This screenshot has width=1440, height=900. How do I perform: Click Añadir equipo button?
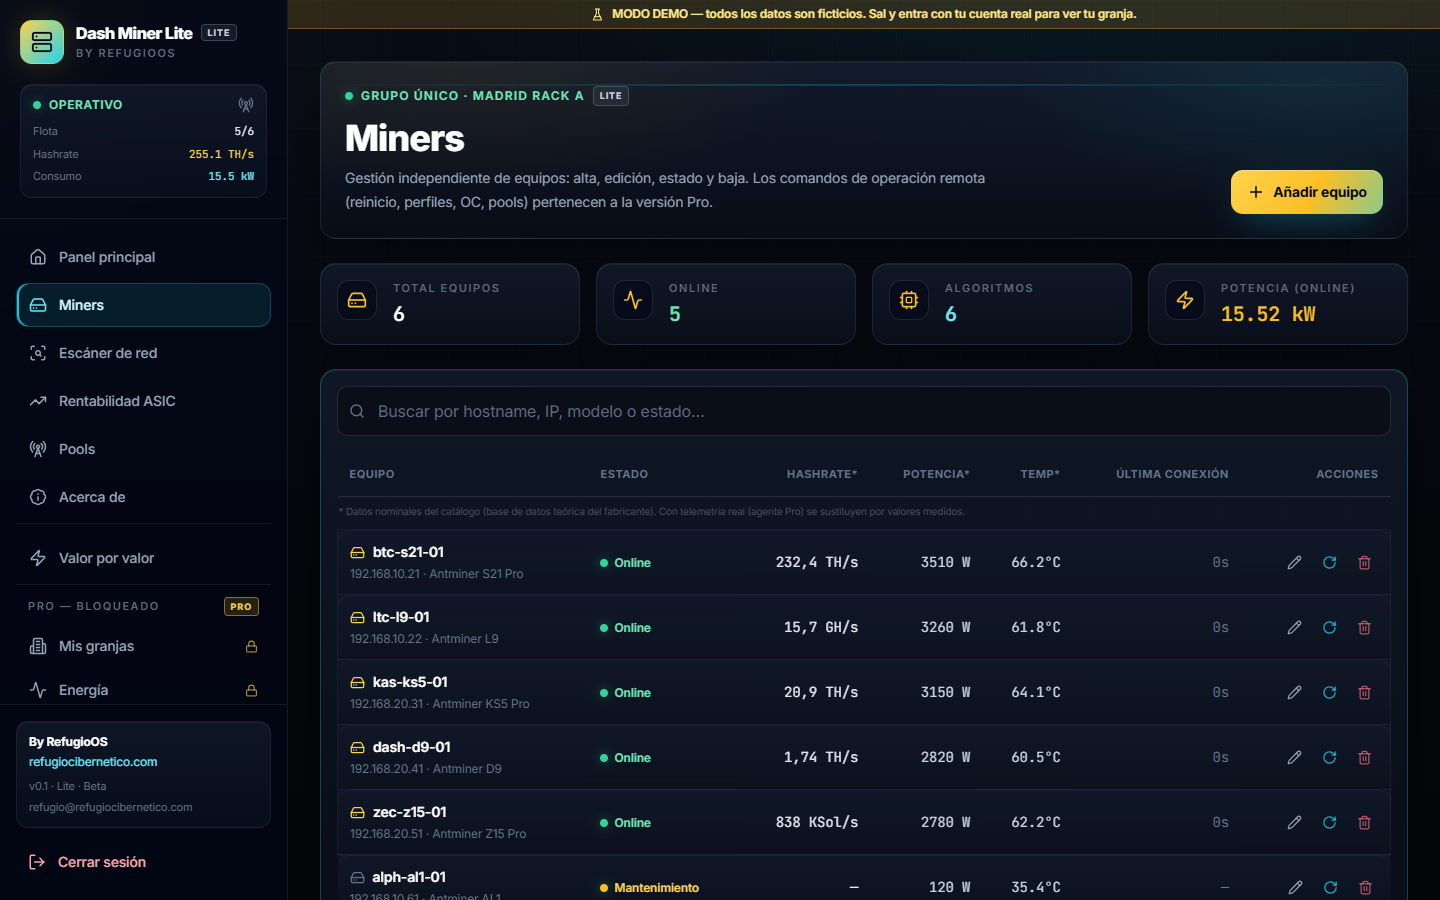1307,192
